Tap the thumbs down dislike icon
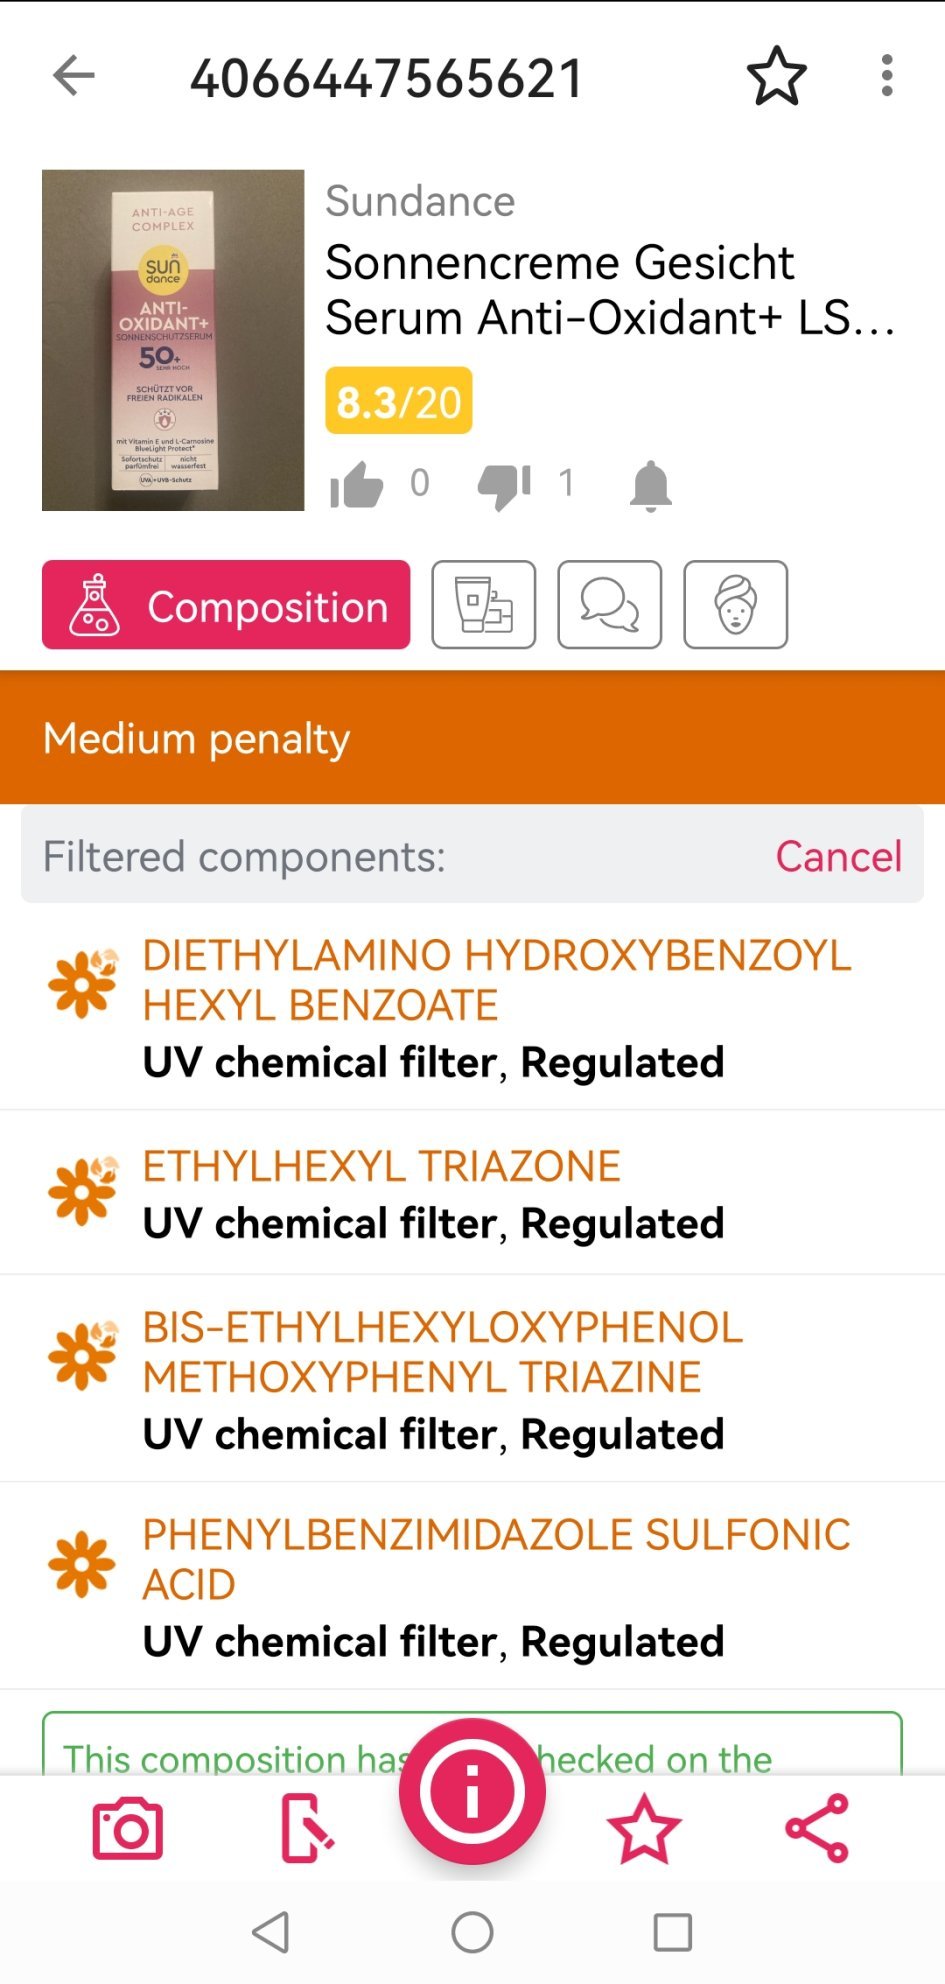The width and height of the screenshot is (945, 1984). (503, 485)
